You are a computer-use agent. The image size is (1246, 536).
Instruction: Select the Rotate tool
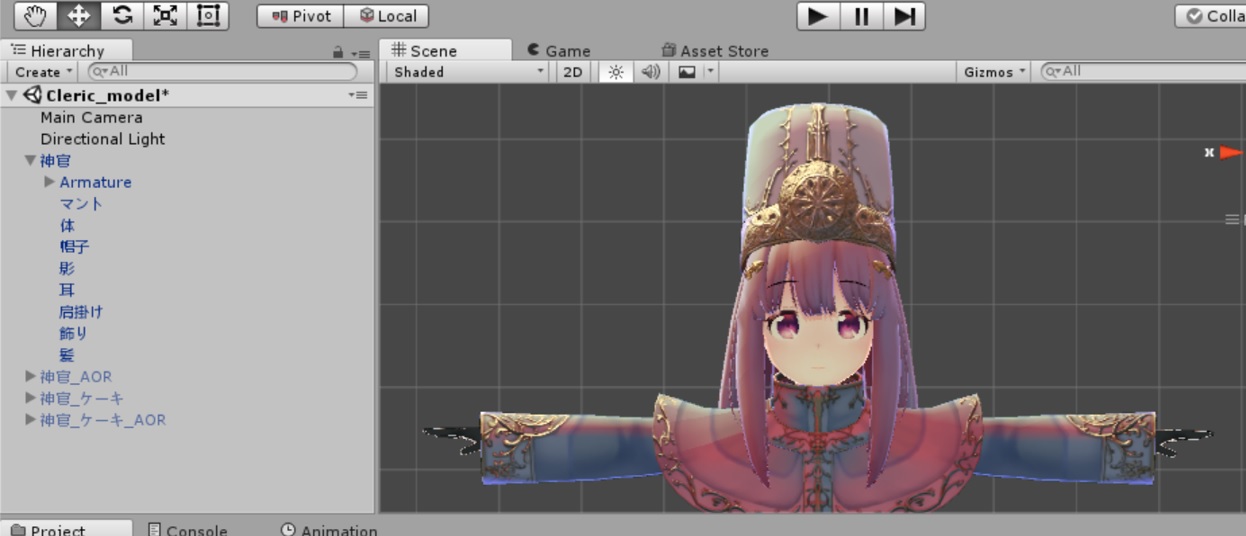click(x=122, y=16)
